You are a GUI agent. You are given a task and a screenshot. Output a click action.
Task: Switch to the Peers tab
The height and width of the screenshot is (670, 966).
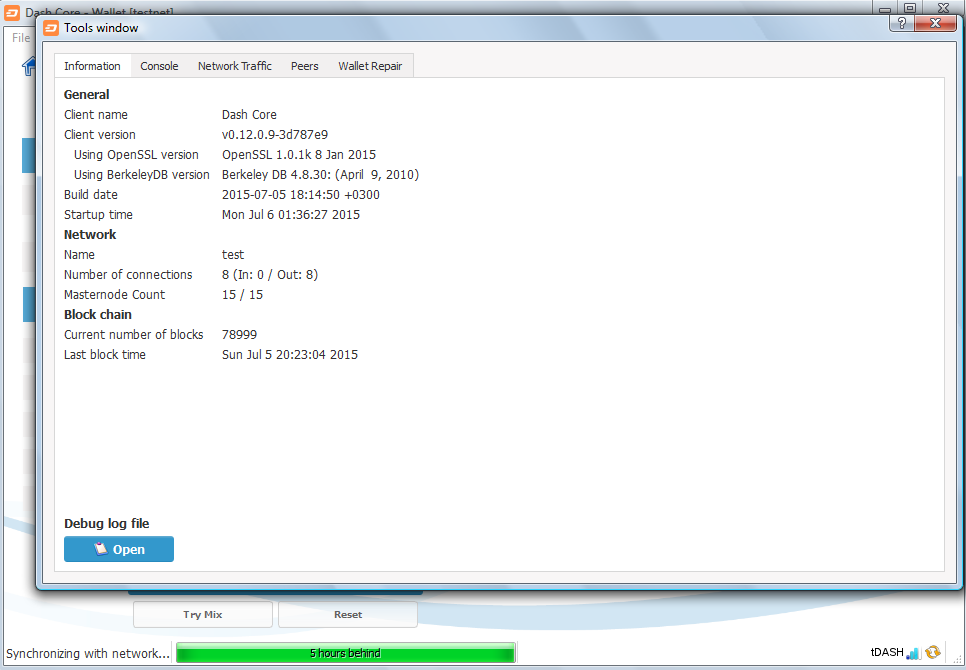[x=304, y=66]
